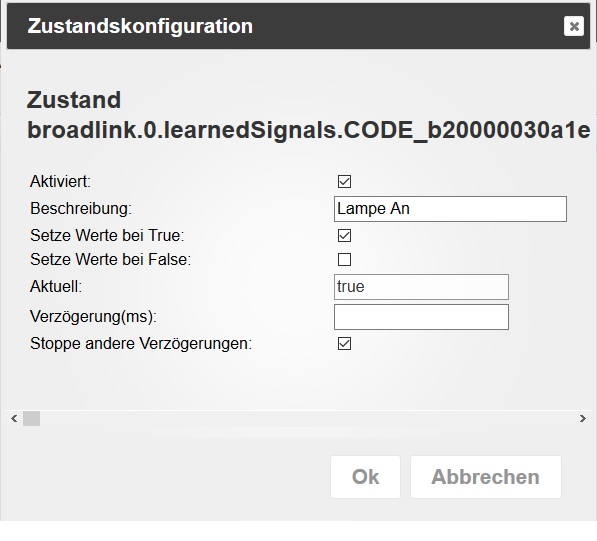Click the horizontal scrollbar right arrow
The image size is (597, 541).
tap(583, 419)
